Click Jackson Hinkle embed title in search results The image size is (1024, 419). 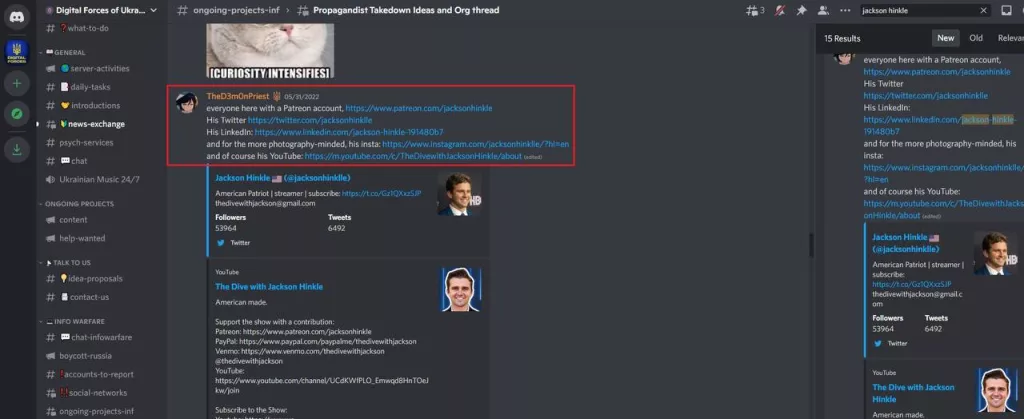906,243
